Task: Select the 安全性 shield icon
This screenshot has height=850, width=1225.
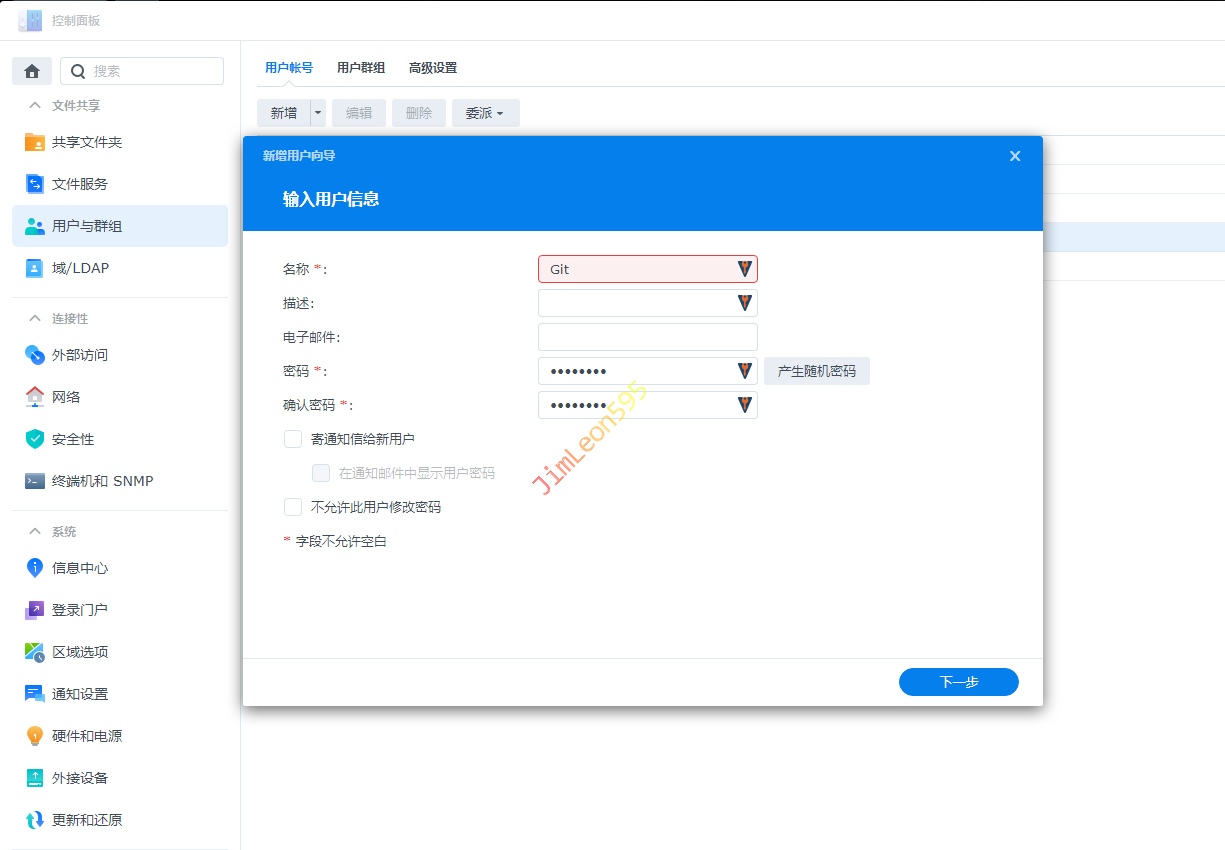Action: pyautogui.click(x=35, y=439)
